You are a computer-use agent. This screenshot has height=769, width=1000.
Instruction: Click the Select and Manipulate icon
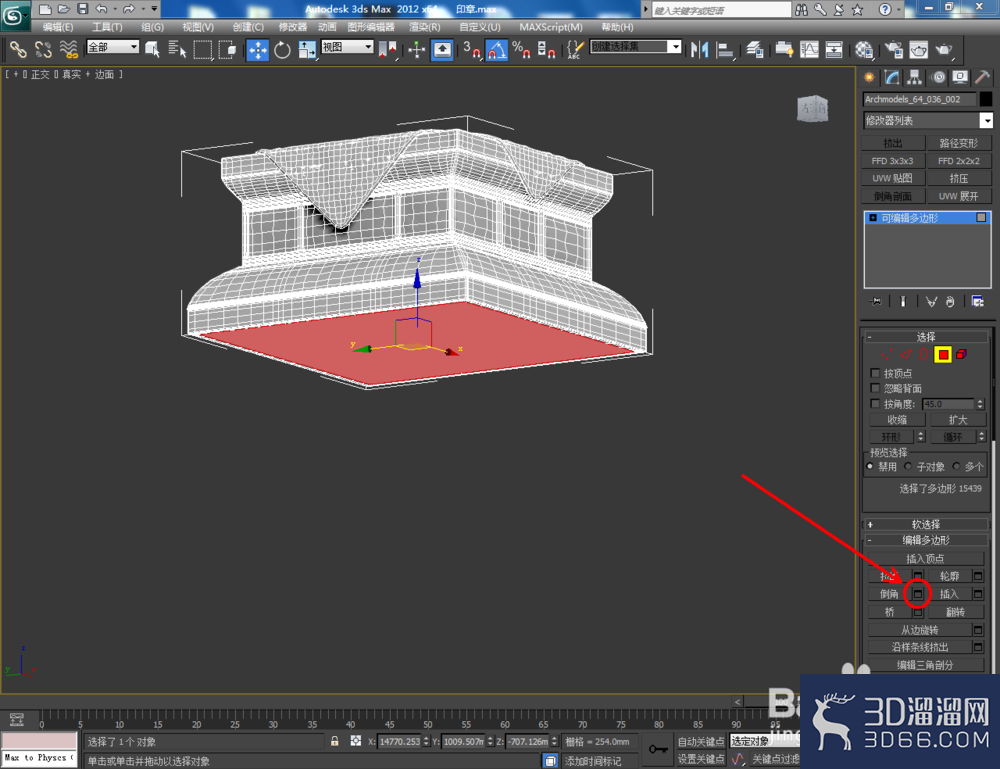coord(416,50)
